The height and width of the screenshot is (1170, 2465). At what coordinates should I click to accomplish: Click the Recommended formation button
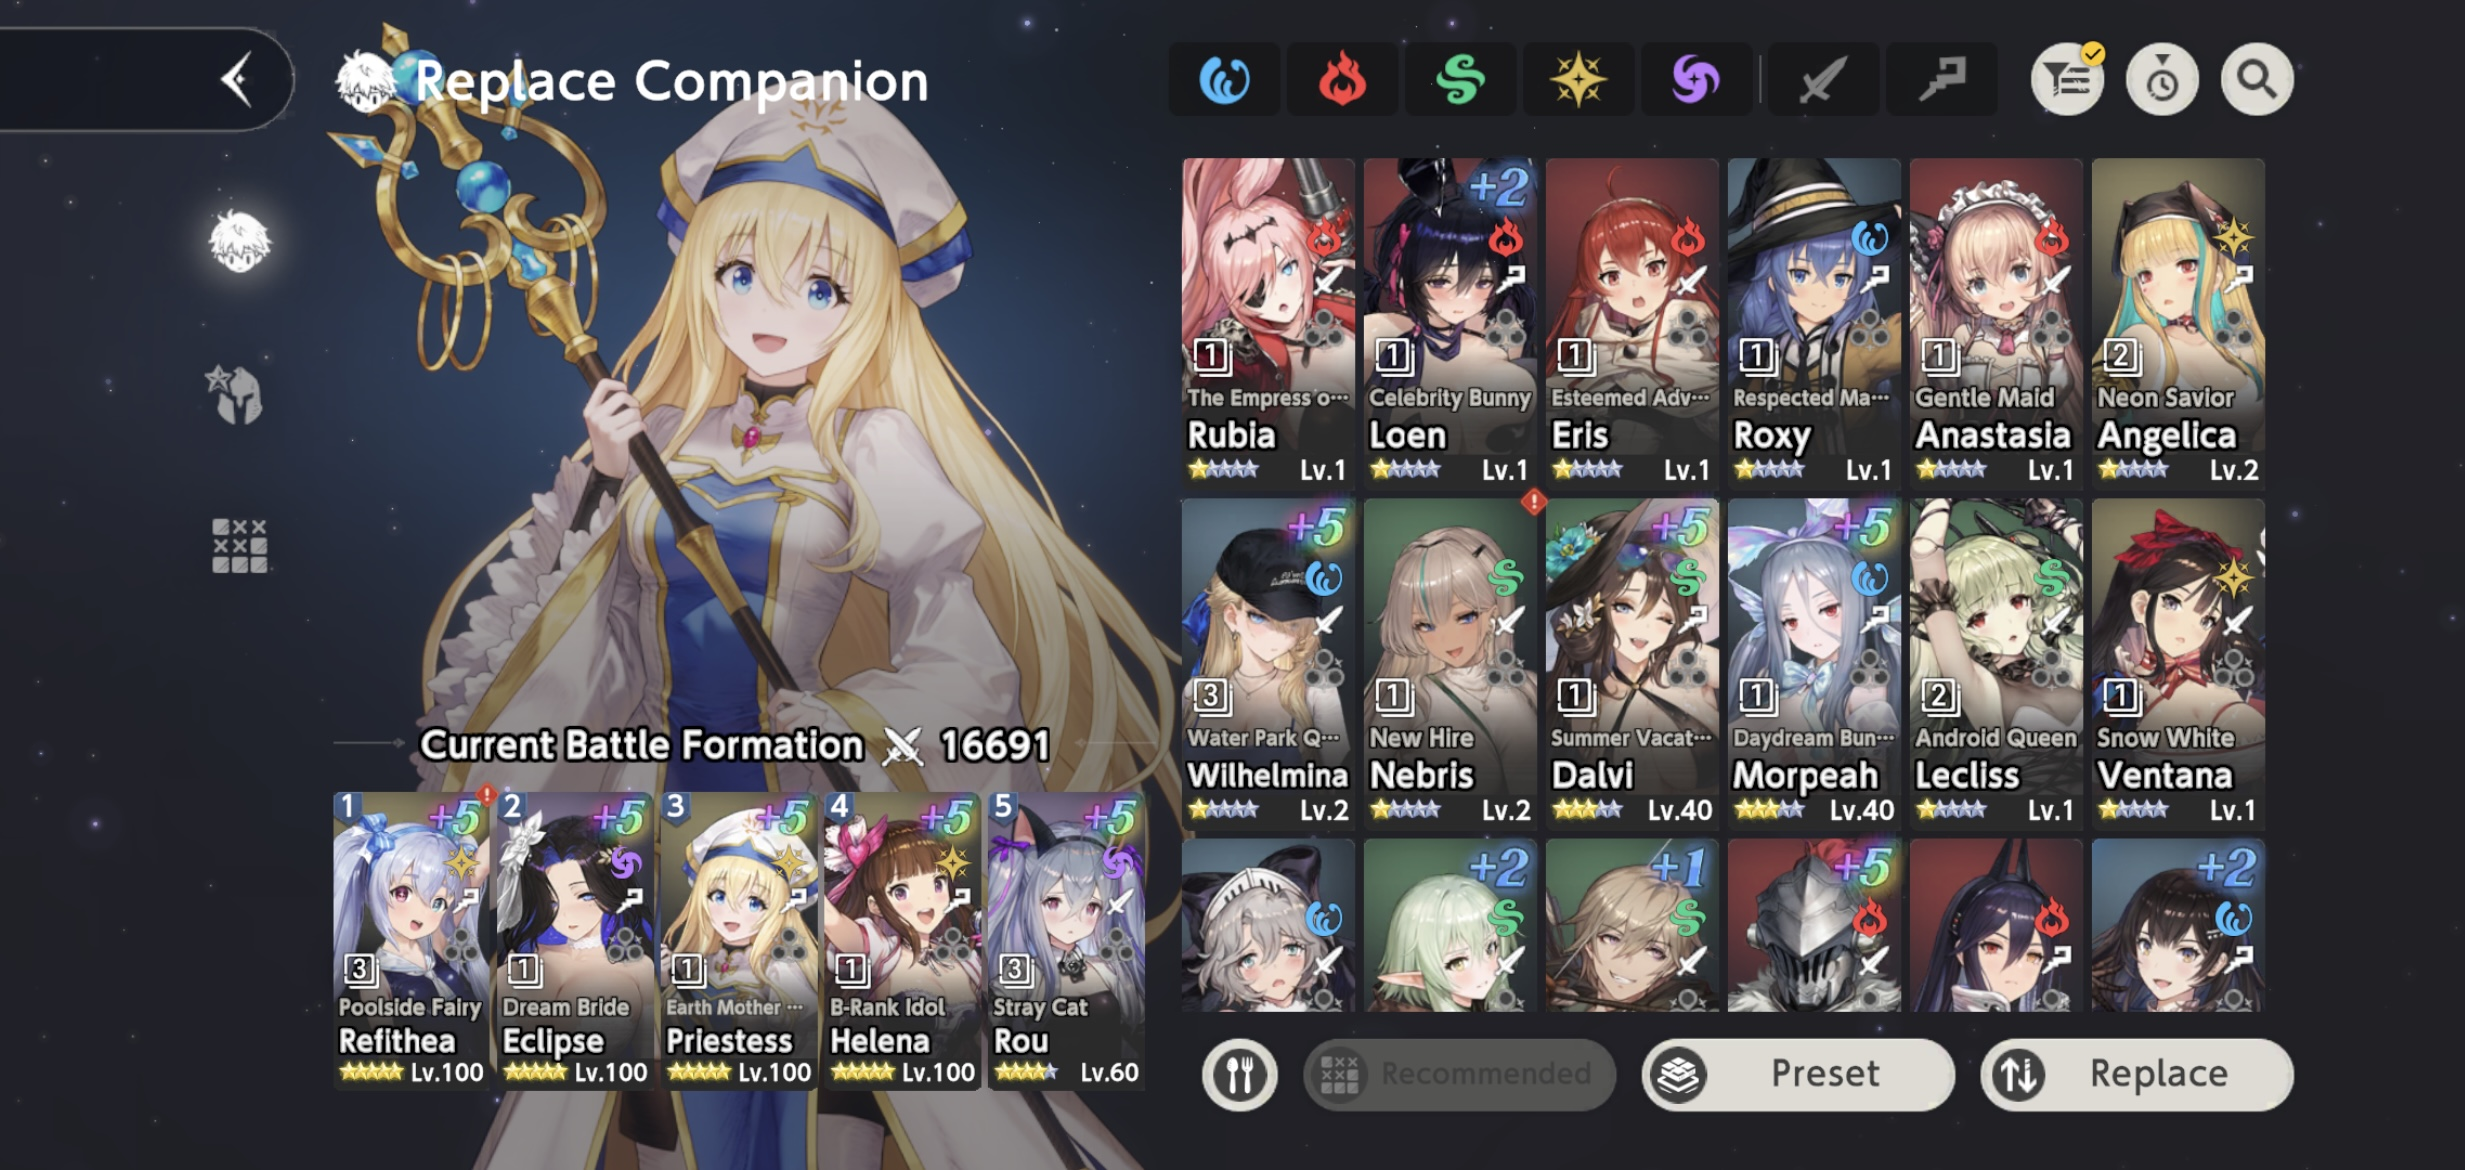point(1460,1075)
